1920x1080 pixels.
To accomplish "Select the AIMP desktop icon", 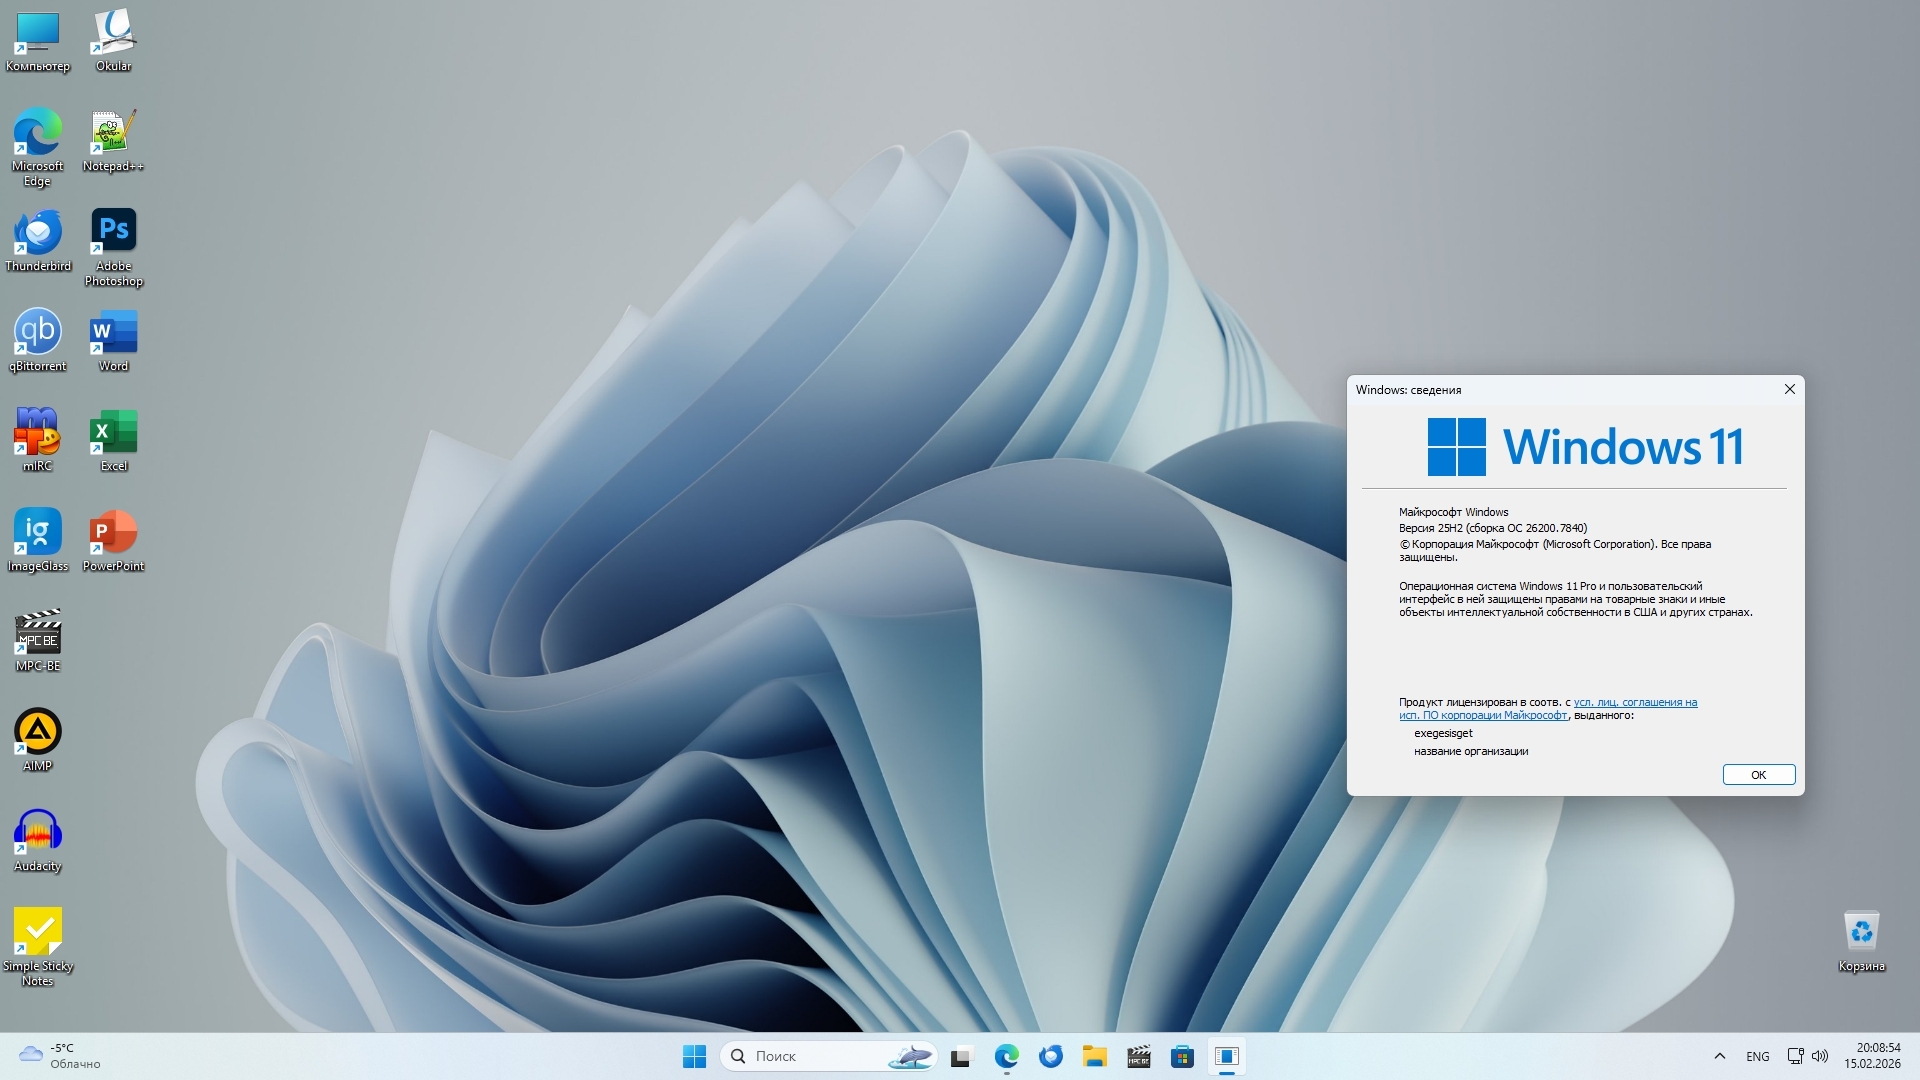I will (38, 733).
